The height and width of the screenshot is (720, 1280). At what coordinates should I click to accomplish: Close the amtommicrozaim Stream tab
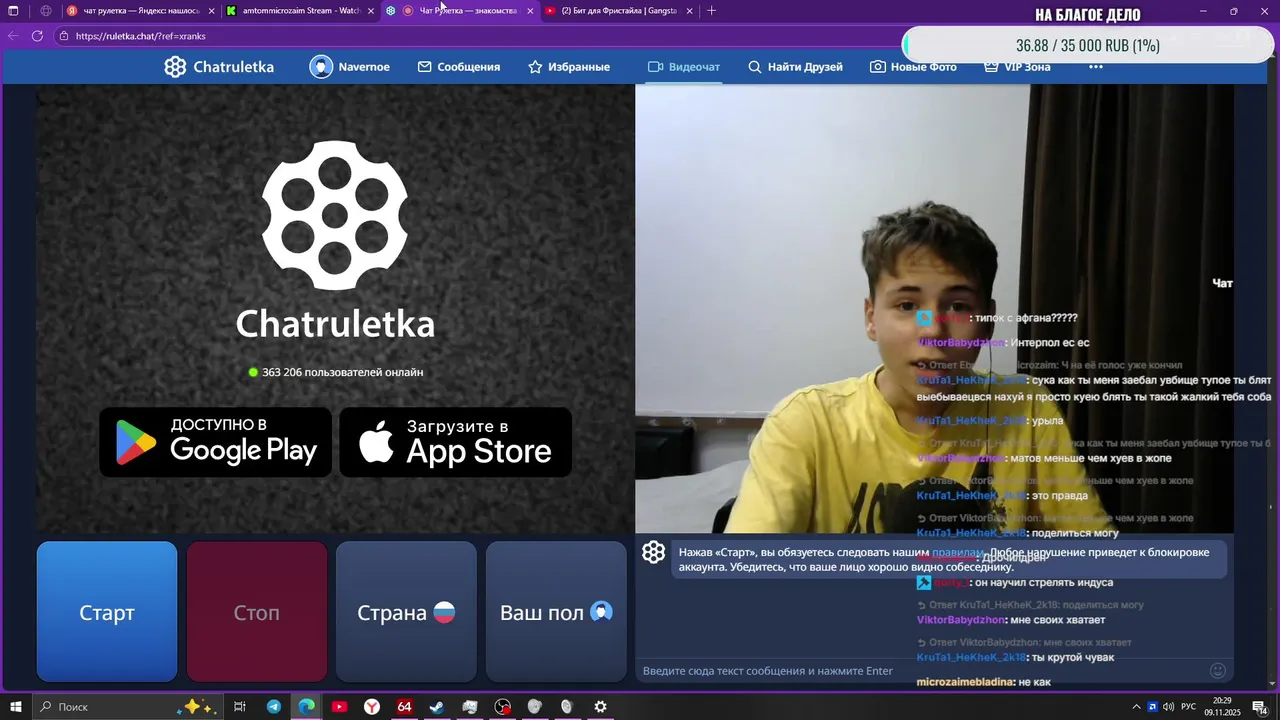coord(371,11)
